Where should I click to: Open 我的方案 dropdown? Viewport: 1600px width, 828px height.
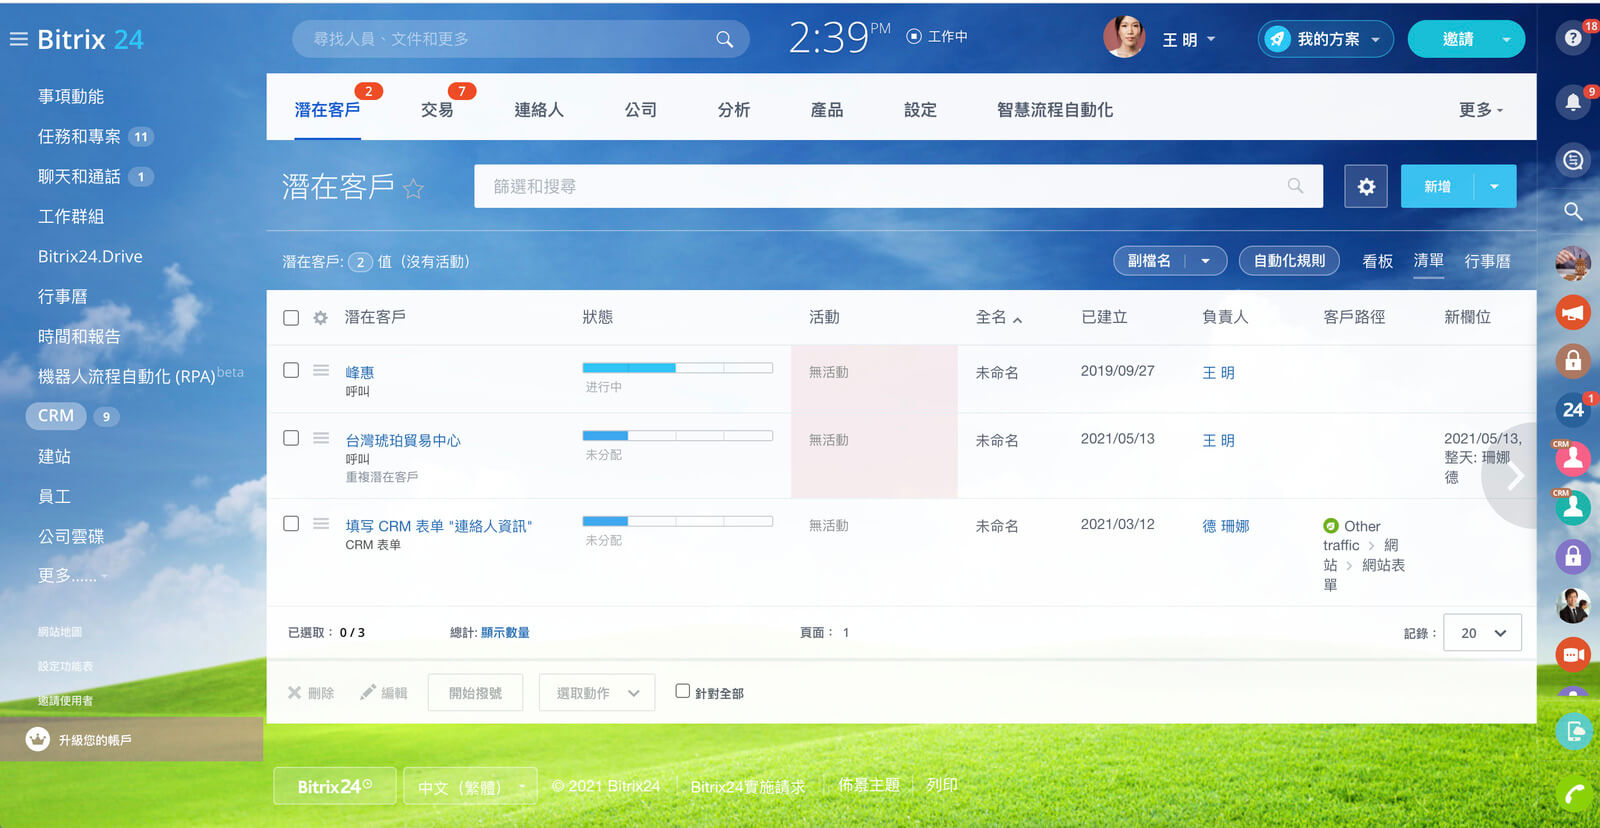(1375, 39)
